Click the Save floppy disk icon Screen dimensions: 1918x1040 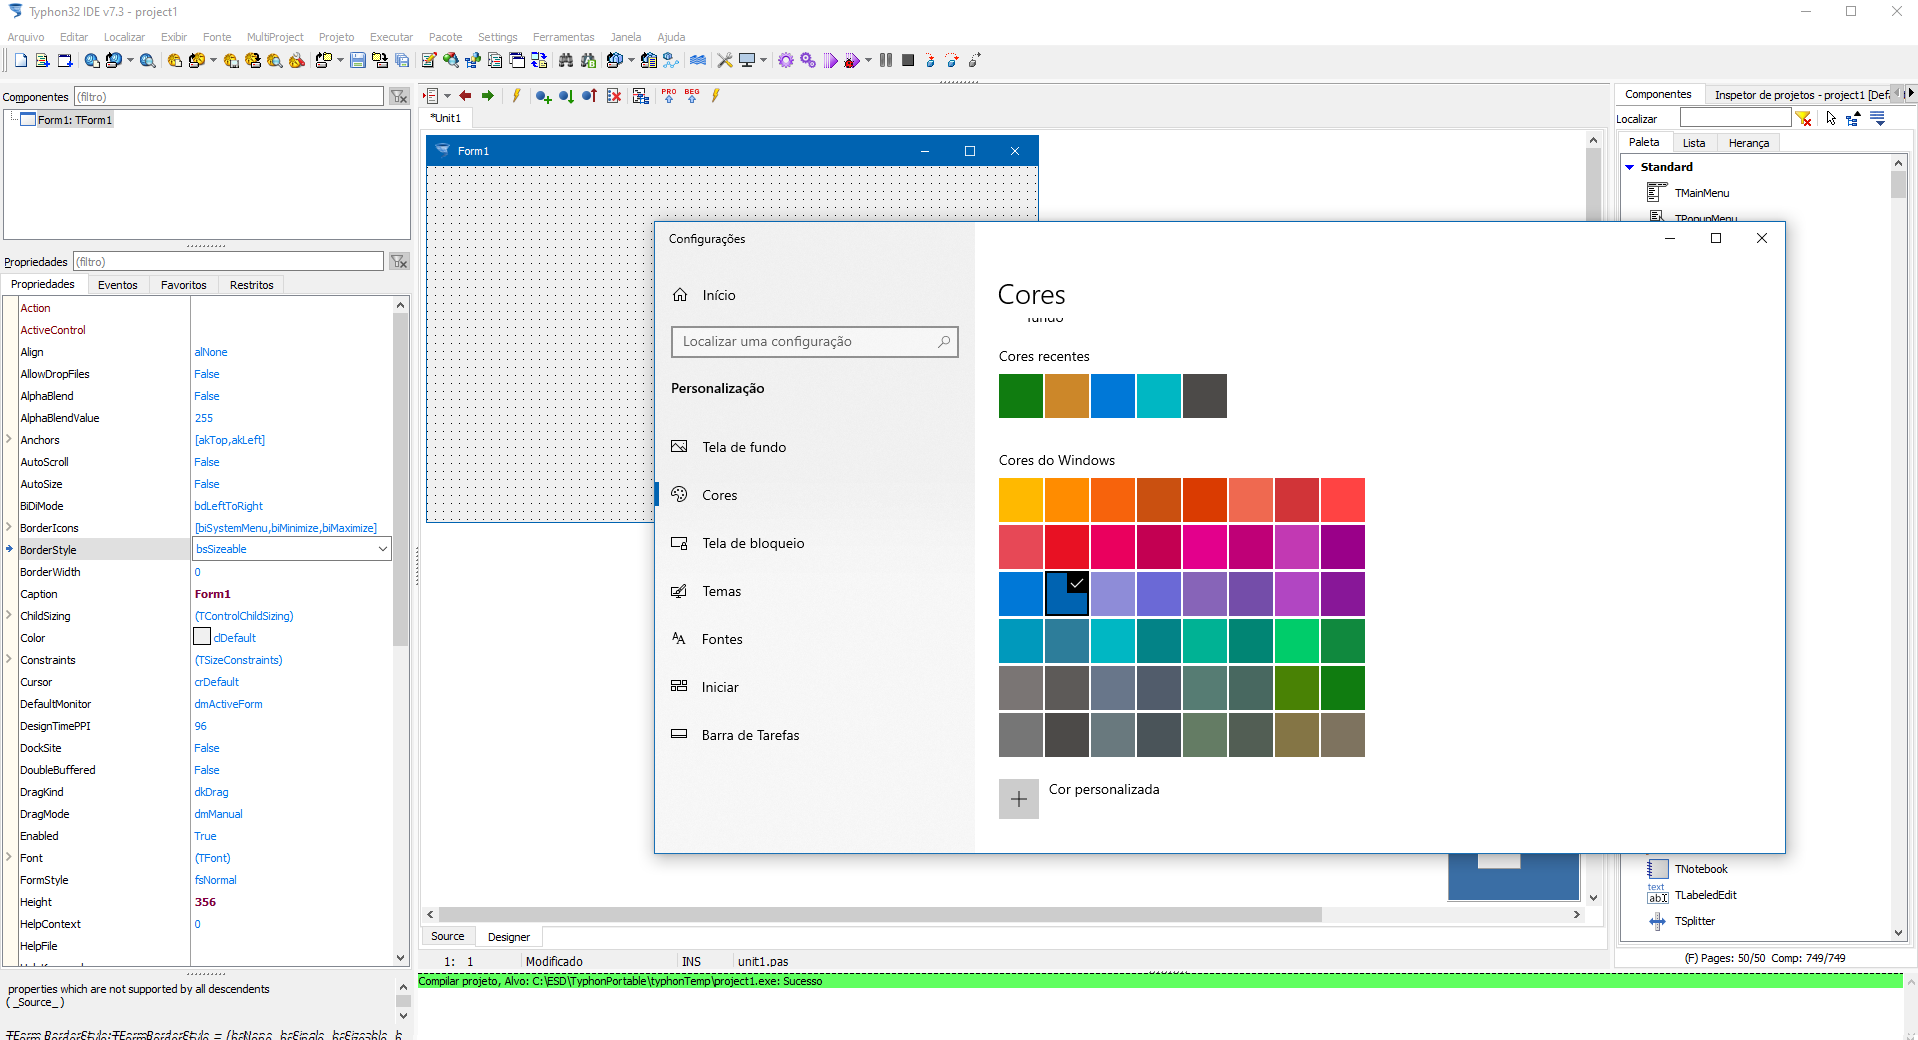[x=357, y=61]
